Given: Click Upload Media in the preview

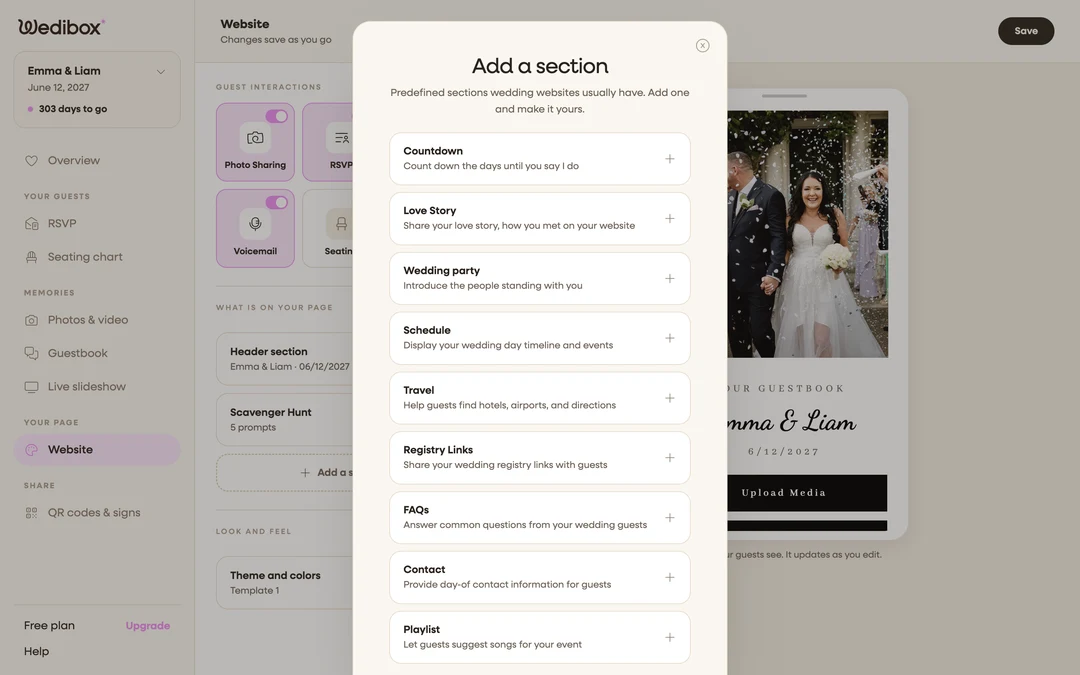Looking at the screenshot, I should [x=807, y=493].
